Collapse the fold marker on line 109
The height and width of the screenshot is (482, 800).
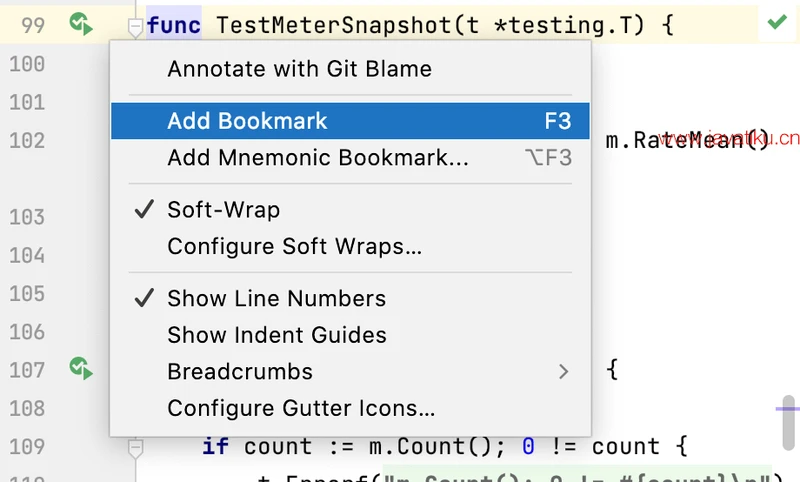(x=135, y=446)
